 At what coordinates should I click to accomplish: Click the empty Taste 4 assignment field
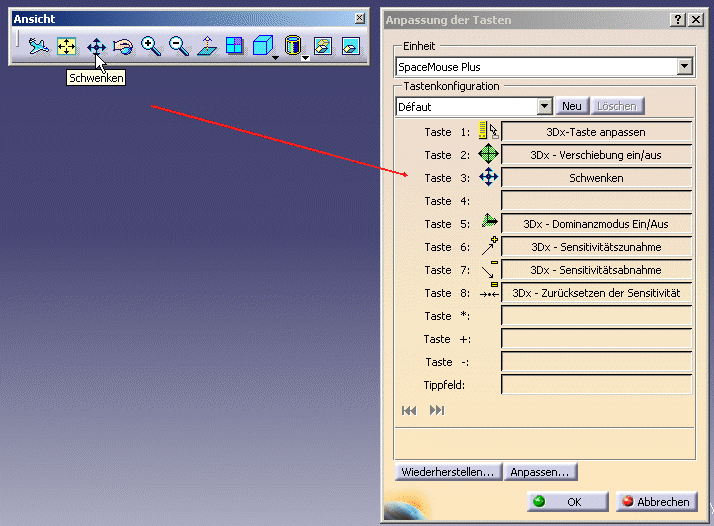point(596,201)
